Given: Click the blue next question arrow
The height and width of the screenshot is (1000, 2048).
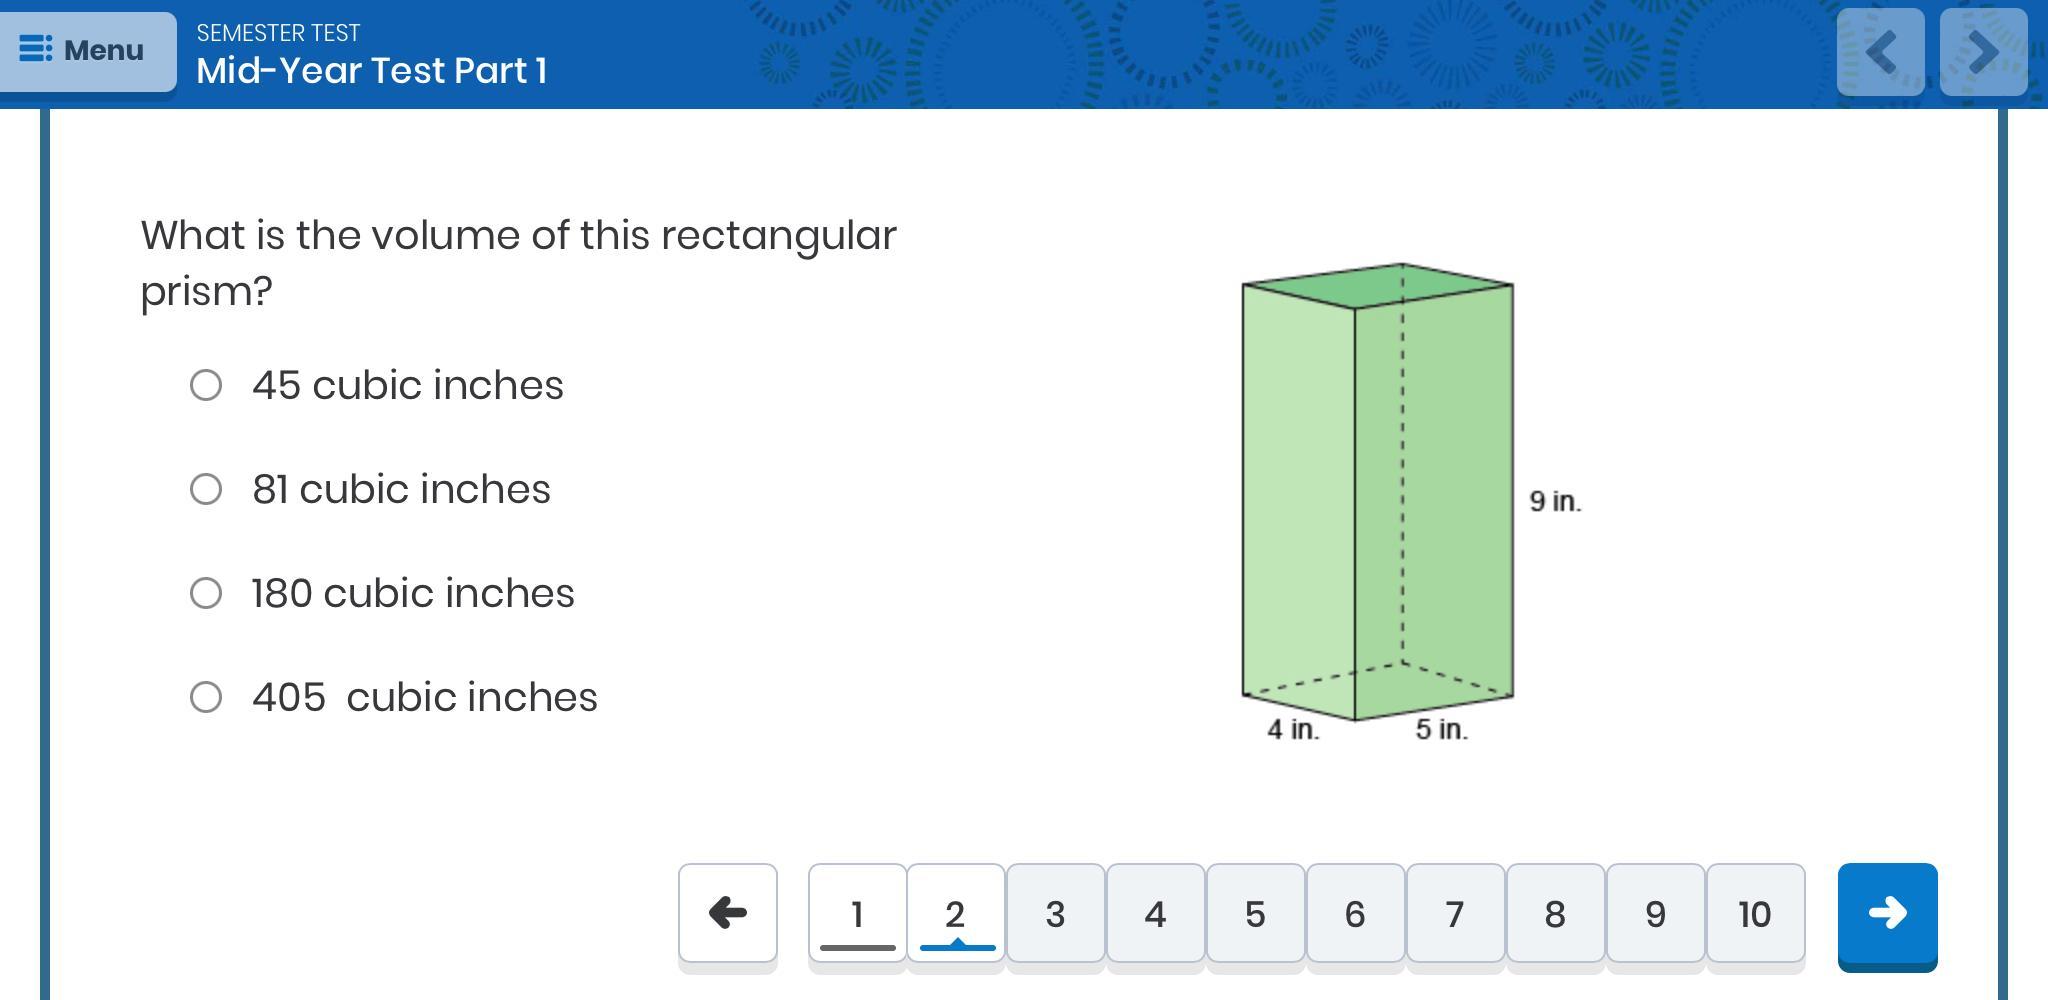Looking at the screenshot, I should (x=1887, y=914).
